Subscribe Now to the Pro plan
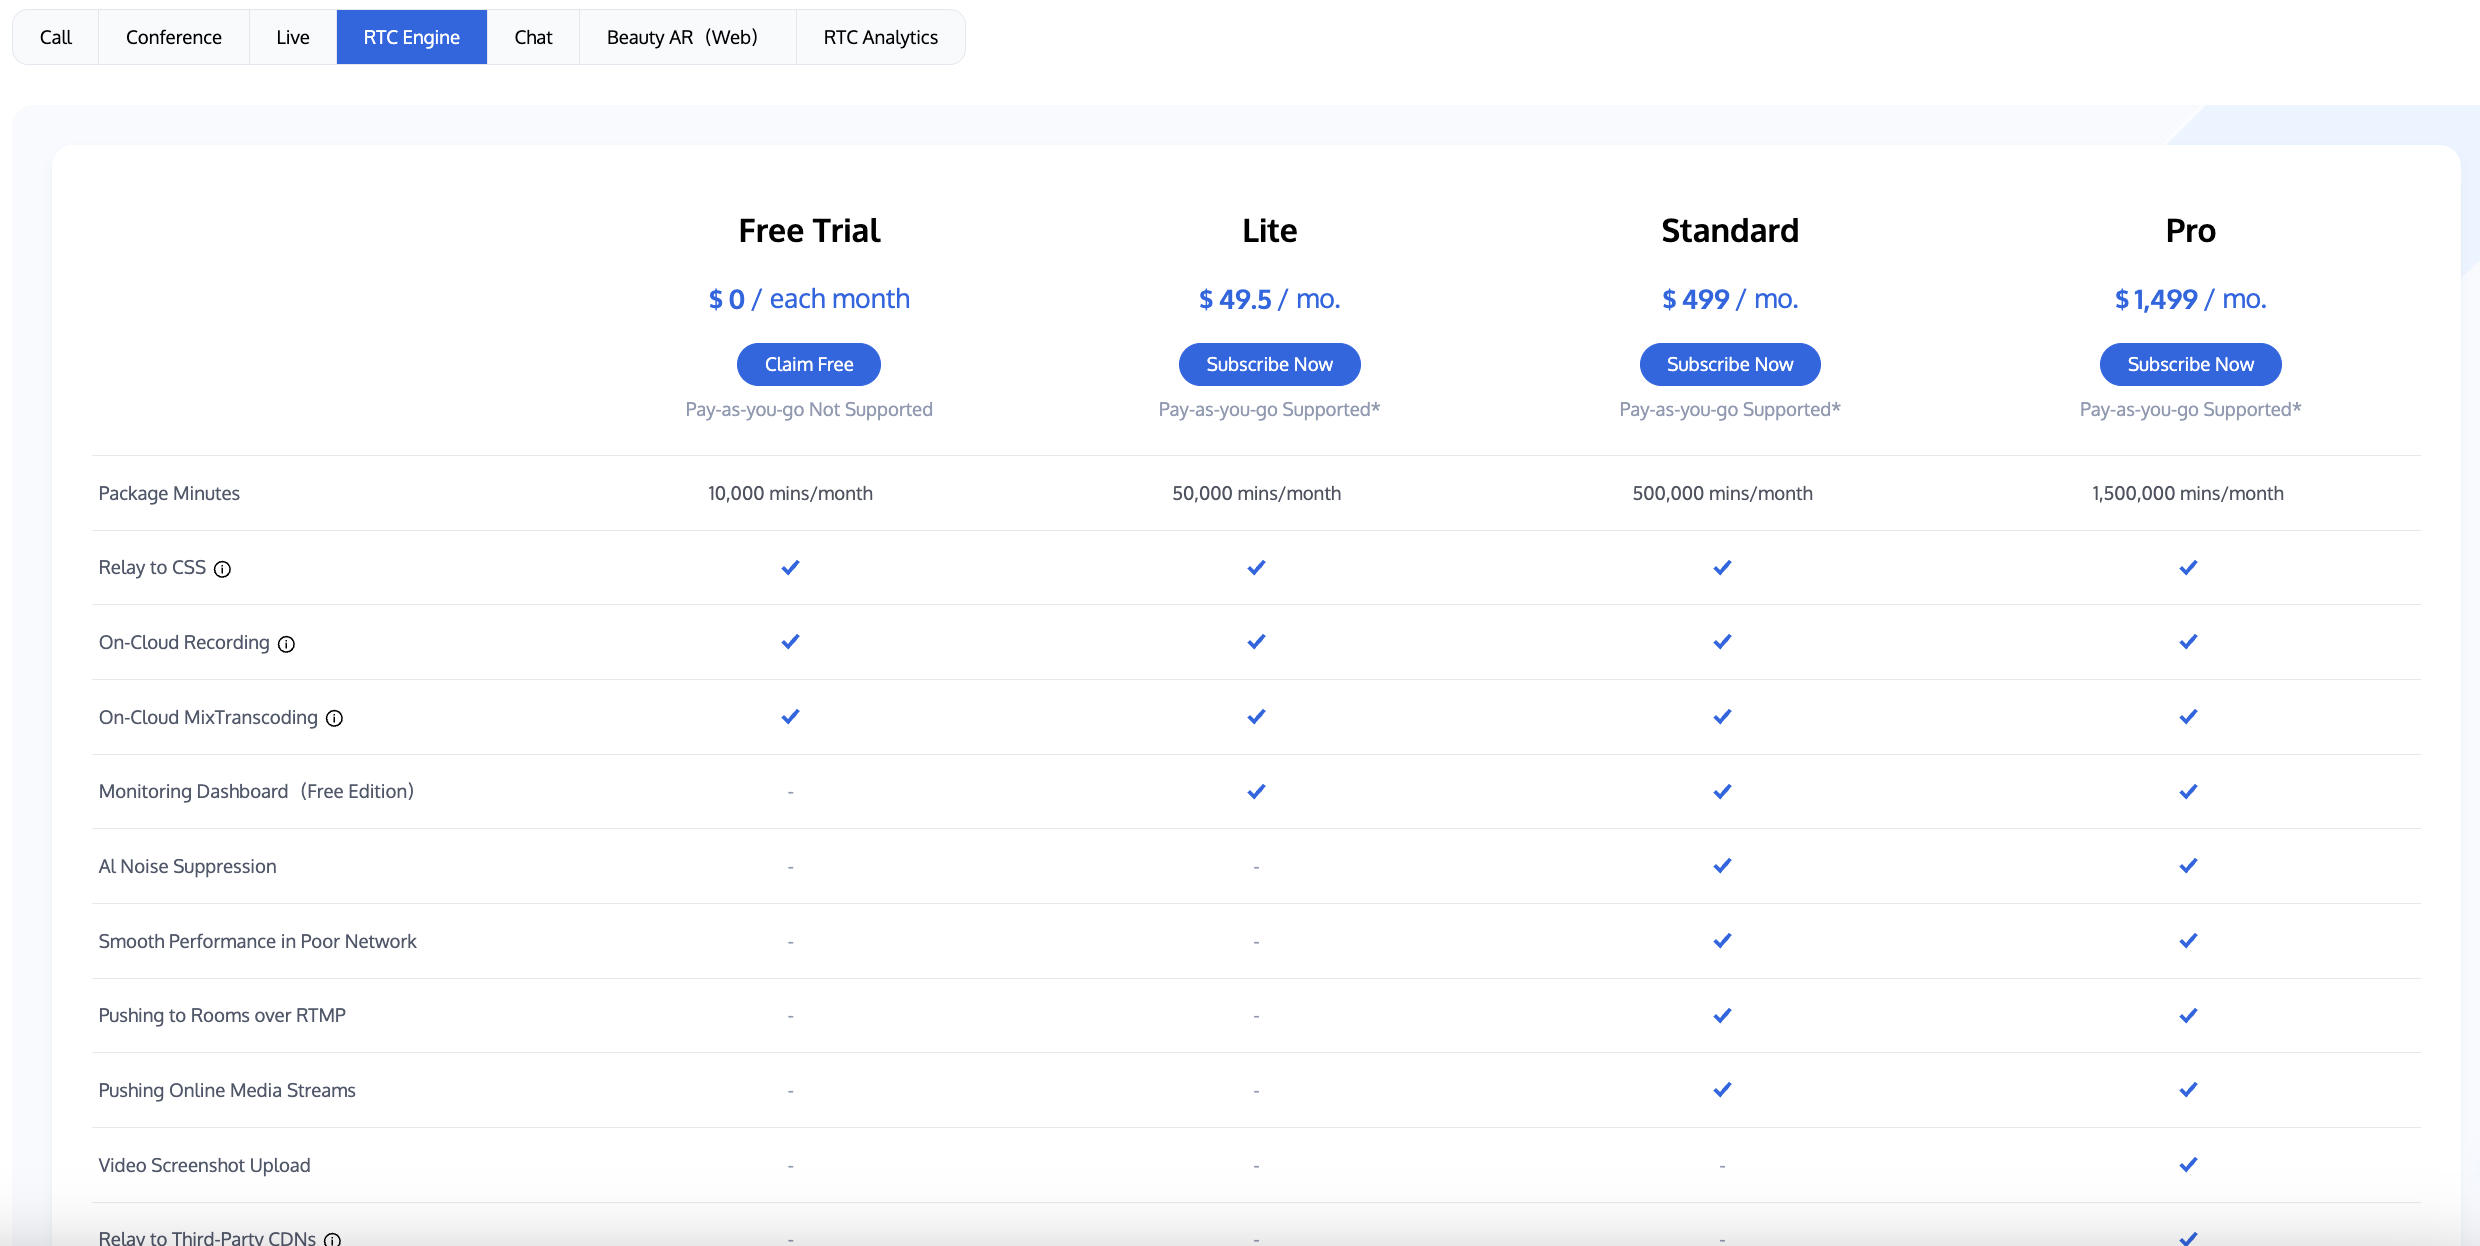The height and width of the screenshot is (1246, 2480). tap(2190, 364)
